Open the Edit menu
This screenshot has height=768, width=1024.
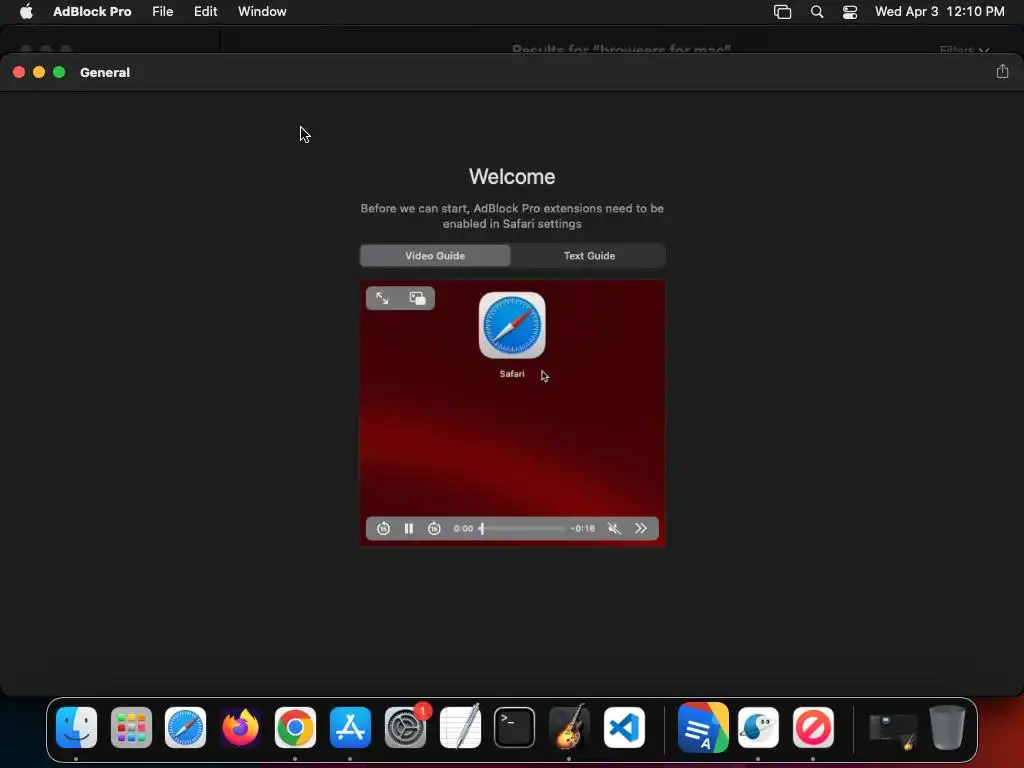coord(205,12)
